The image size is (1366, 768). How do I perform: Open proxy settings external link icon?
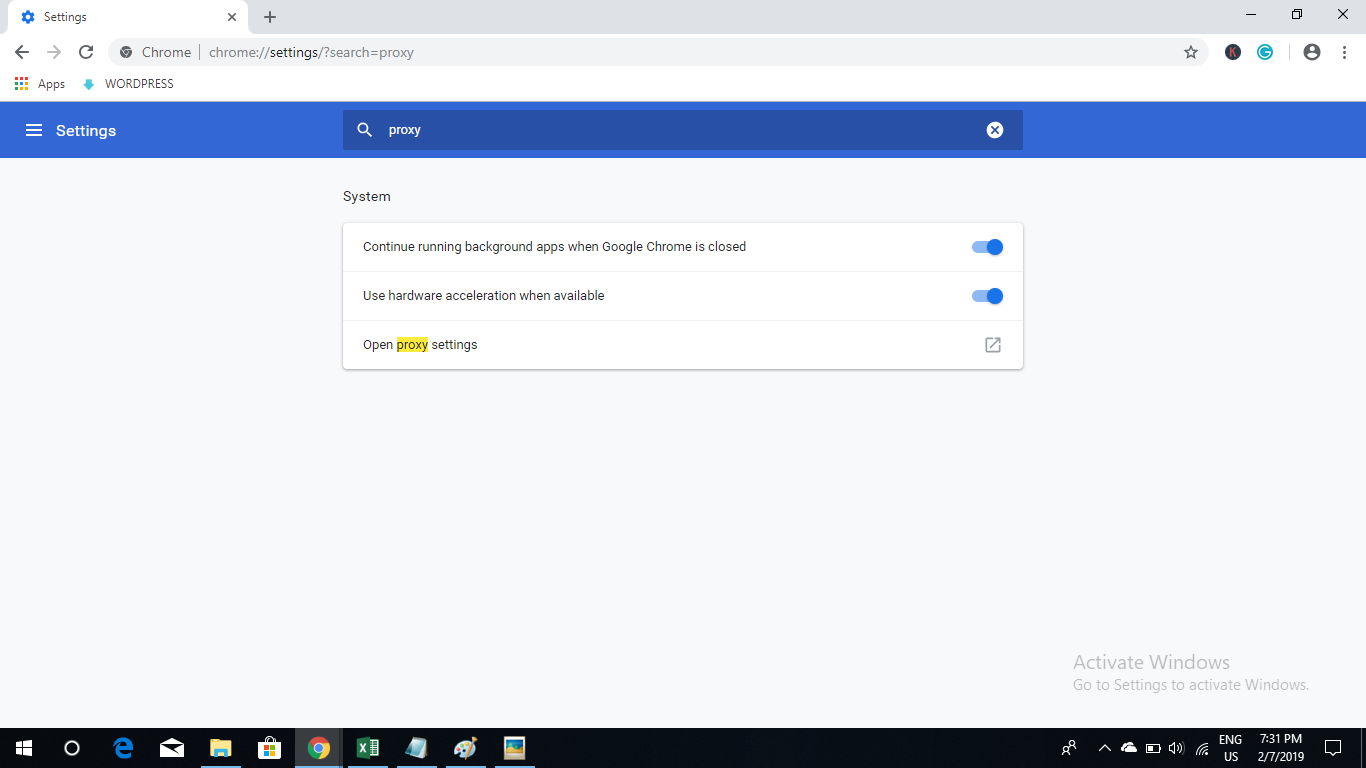pyautogui.click(x=993, y=345)
